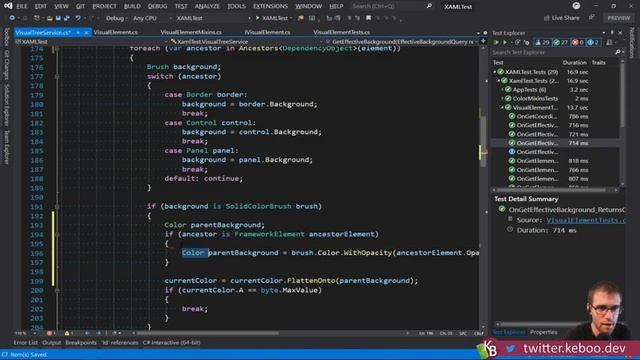
Task: Select the OnGetEffectiv... test with 716 ms
Action: pyautogui.click(x=555, y=125)
